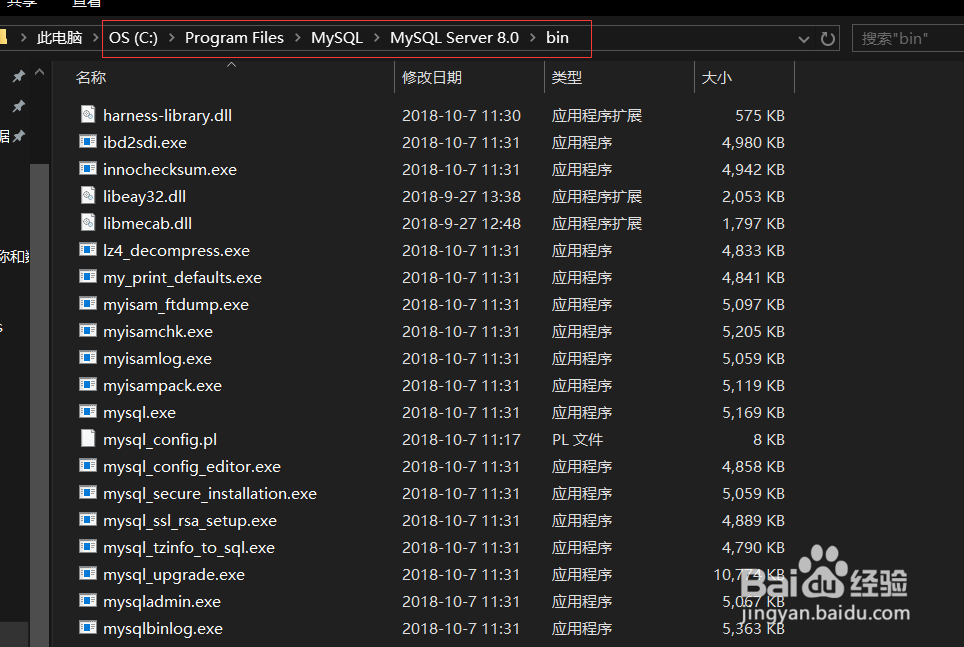Select file name mysql.exe
The width and height of the screenshot is (964, 647).
click(139, 413)
